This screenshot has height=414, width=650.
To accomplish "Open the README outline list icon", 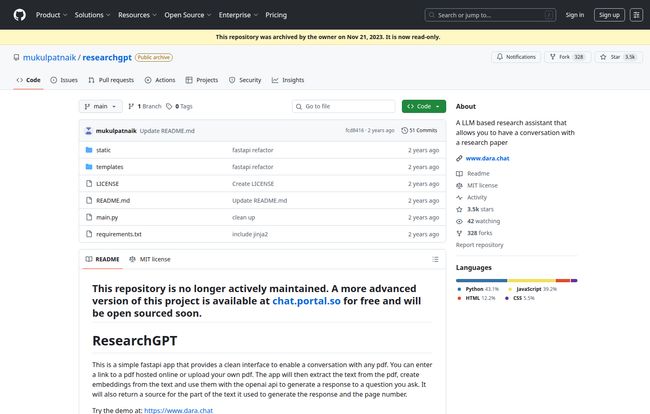I will coord(435,259).
